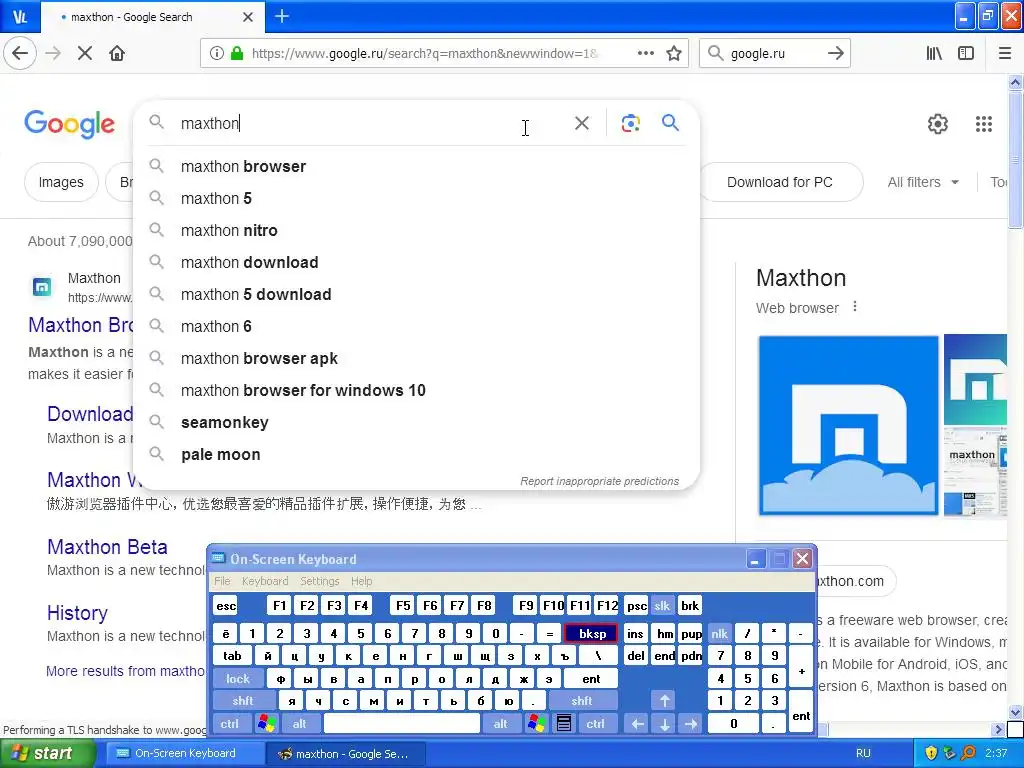The width and height of the screenshot is (1024, 768).
Task: Select suggestion maxthon 6
Action: pos(415,327)
